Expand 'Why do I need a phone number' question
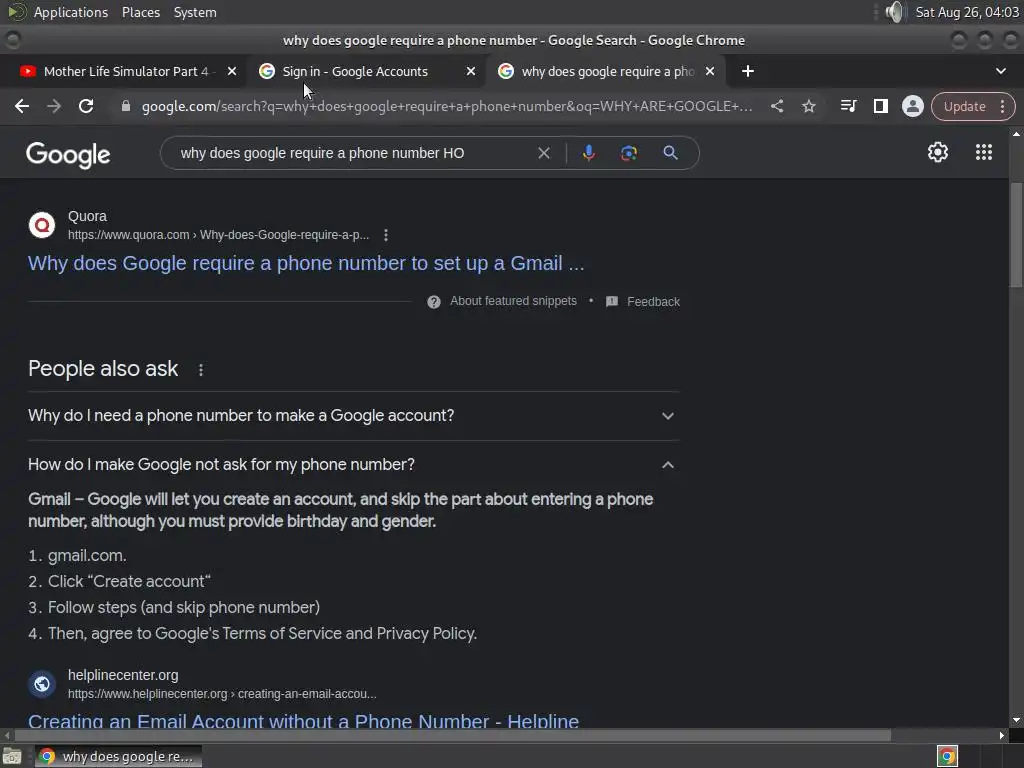This screenshot has width=1024, height=768. tap(354, 416)
